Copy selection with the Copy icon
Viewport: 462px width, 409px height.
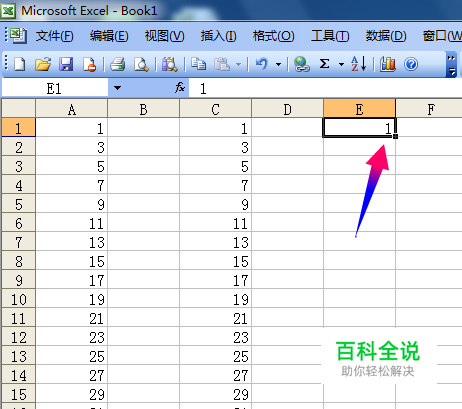coord(198,64)
